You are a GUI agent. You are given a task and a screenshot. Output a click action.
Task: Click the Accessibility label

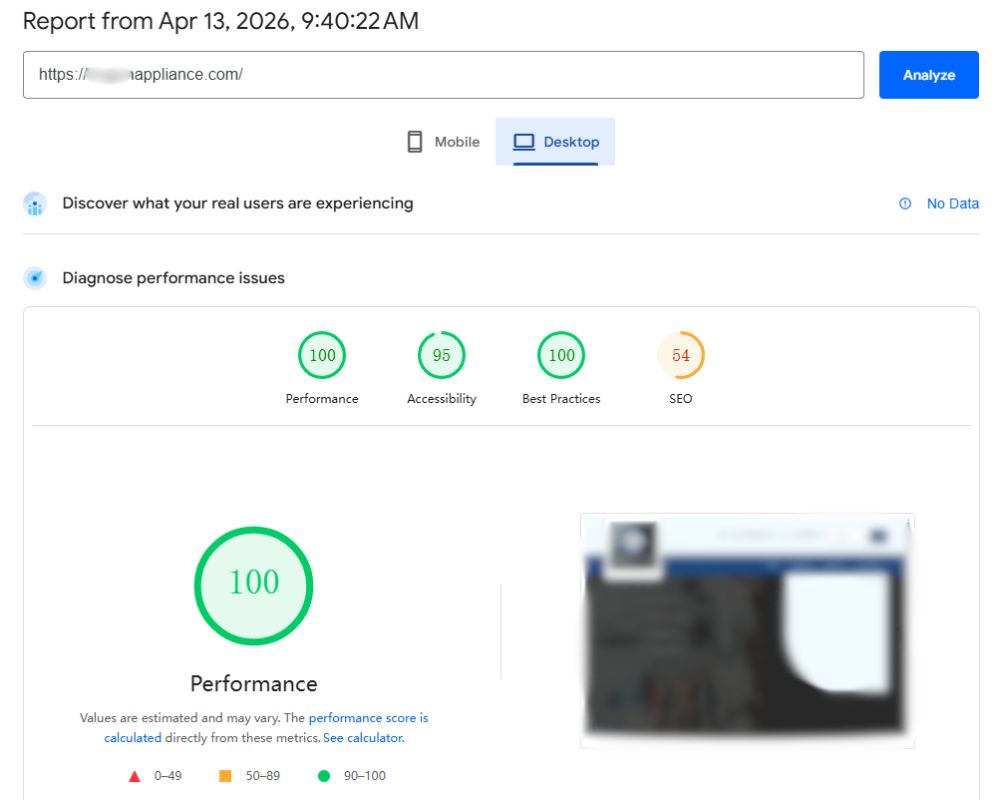[x=441, y=399]
